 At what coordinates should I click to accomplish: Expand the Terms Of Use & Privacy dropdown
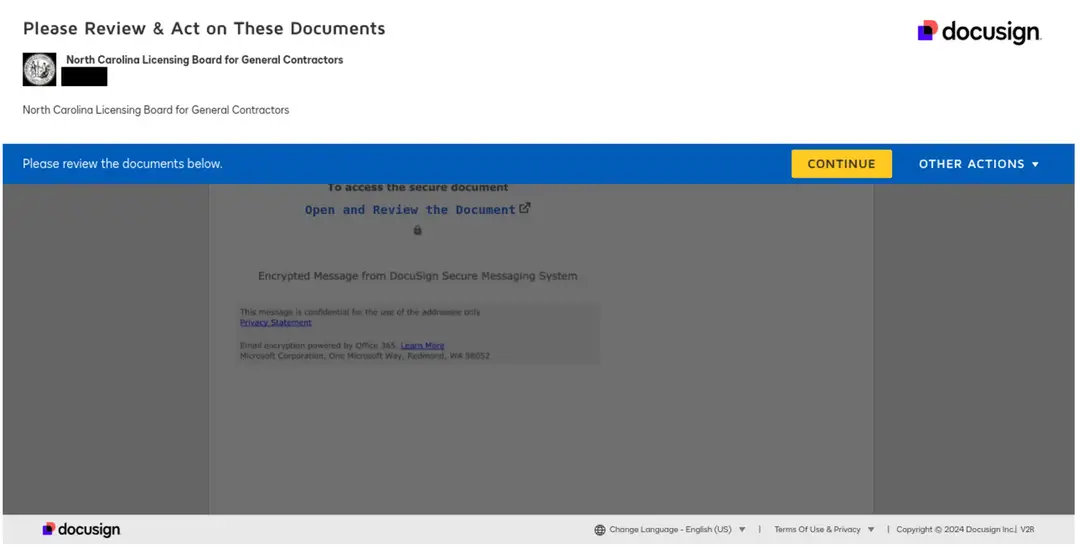(x=824, y=530)
